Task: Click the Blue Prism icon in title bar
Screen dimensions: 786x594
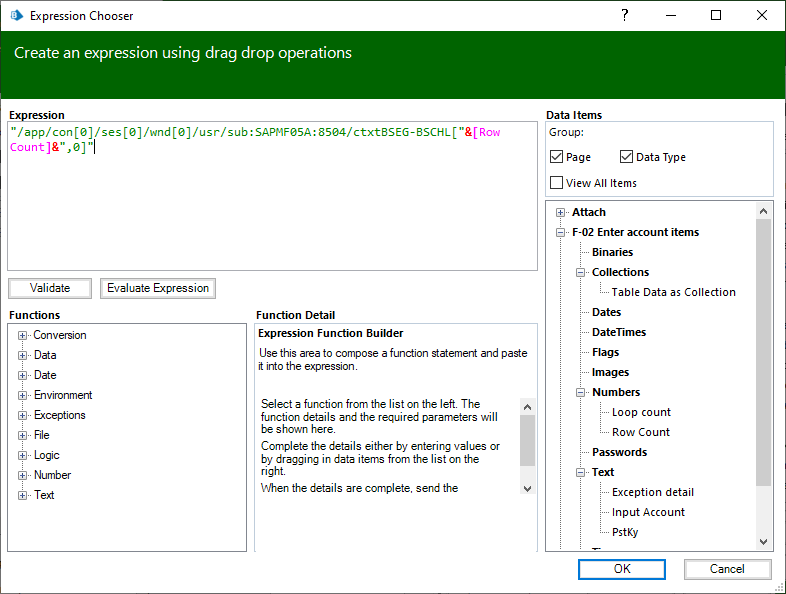Action: point(16,16)
